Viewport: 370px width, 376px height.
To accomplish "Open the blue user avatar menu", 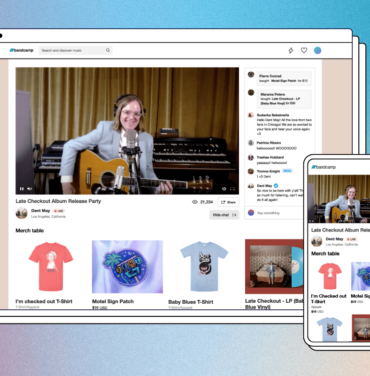I will tap(318, 50).
